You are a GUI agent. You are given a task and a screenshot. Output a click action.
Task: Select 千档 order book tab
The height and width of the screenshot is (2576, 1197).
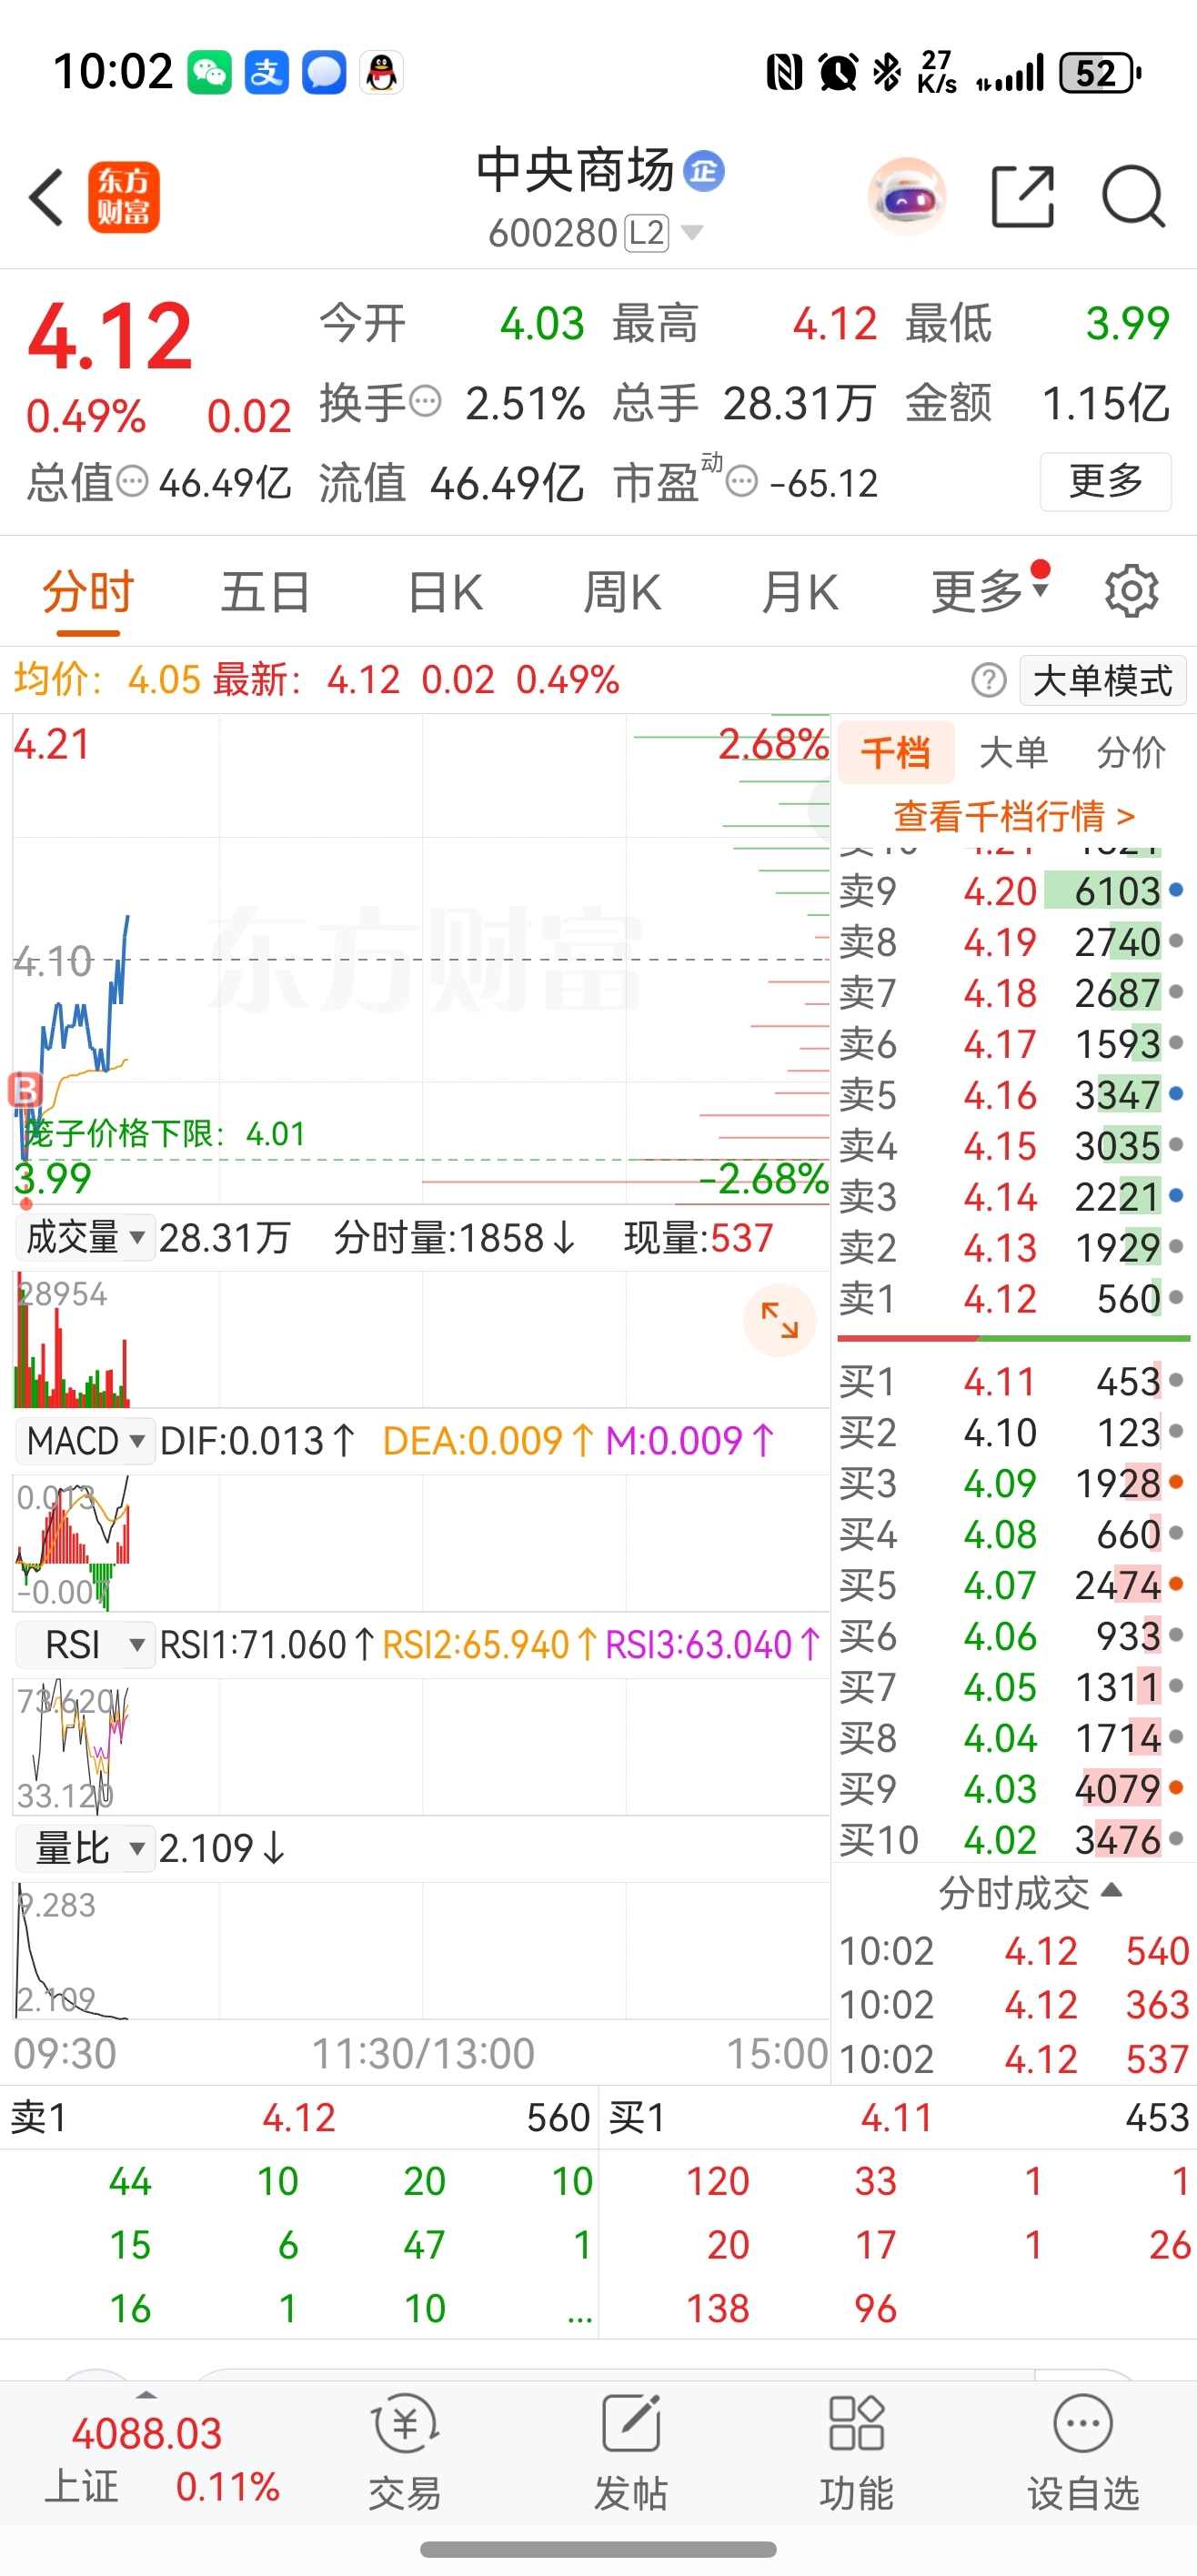(x=896, y=752)
